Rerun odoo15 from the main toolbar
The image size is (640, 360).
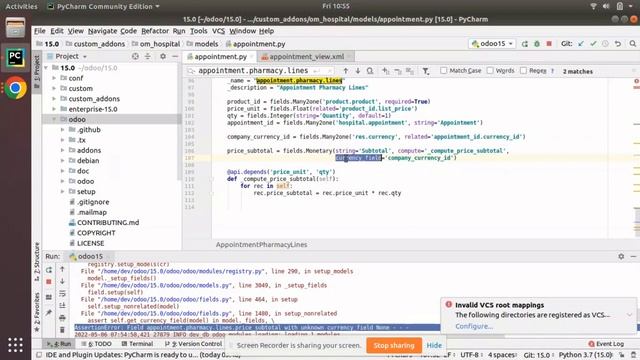pos(524,44)
